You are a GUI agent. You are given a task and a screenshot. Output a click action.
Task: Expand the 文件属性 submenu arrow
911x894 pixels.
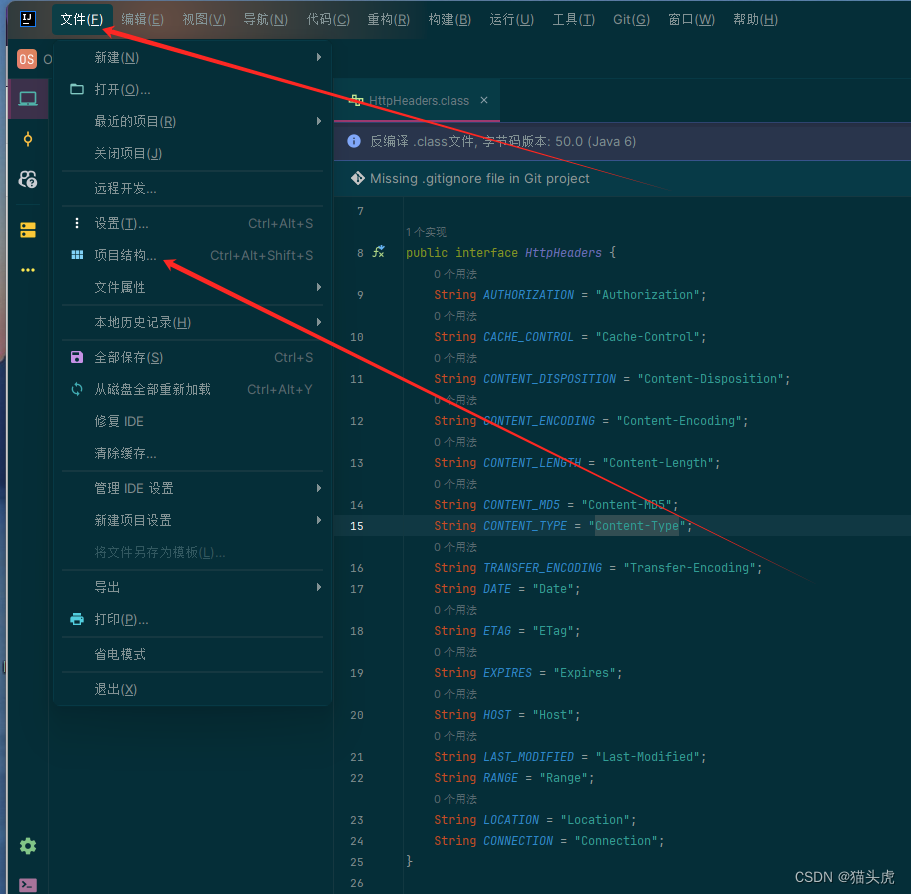318,287
